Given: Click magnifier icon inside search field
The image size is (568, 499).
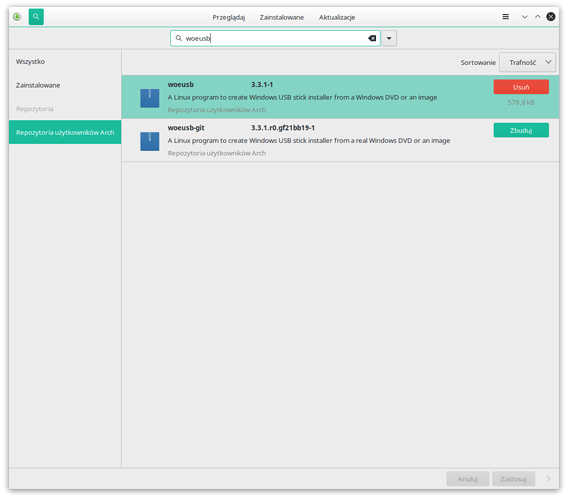Looking at the screenshot, I should 179,38.
